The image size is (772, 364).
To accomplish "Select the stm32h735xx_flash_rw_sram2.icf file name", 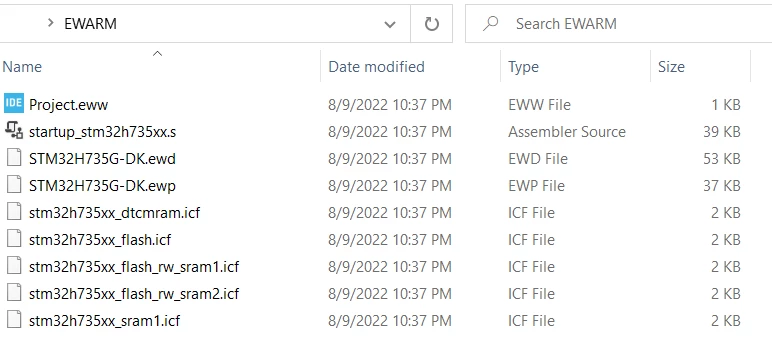I will [x=134, y=294].
